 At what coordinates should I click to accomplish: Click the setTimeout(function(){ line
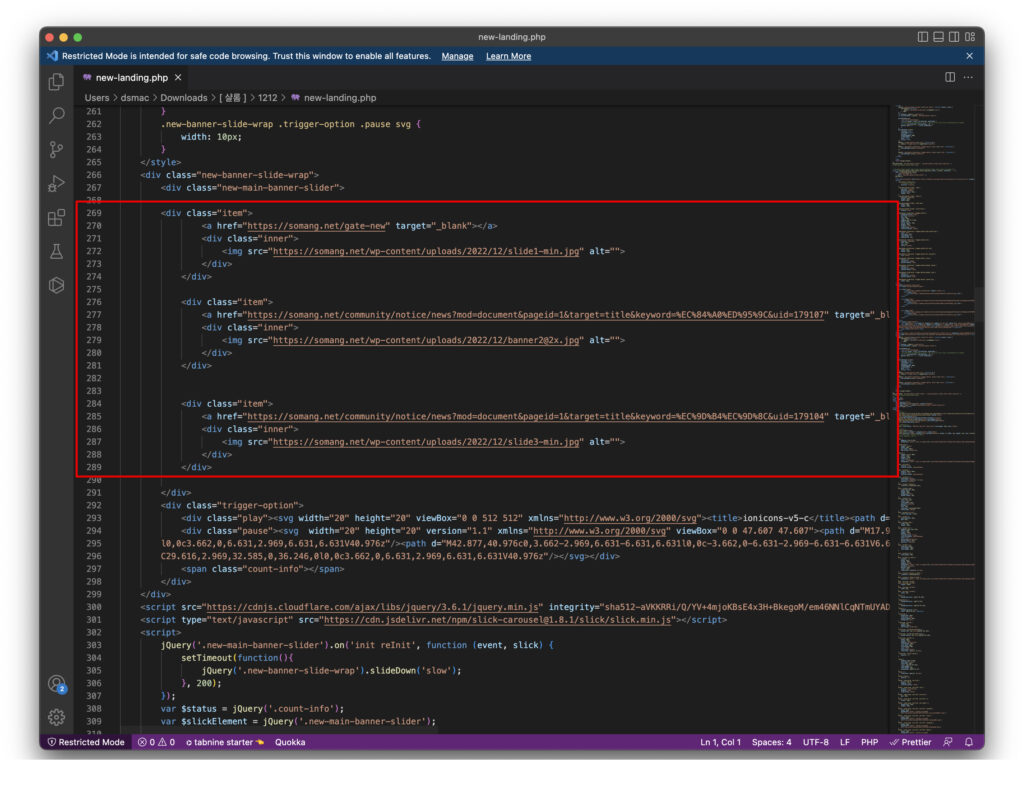237,658
